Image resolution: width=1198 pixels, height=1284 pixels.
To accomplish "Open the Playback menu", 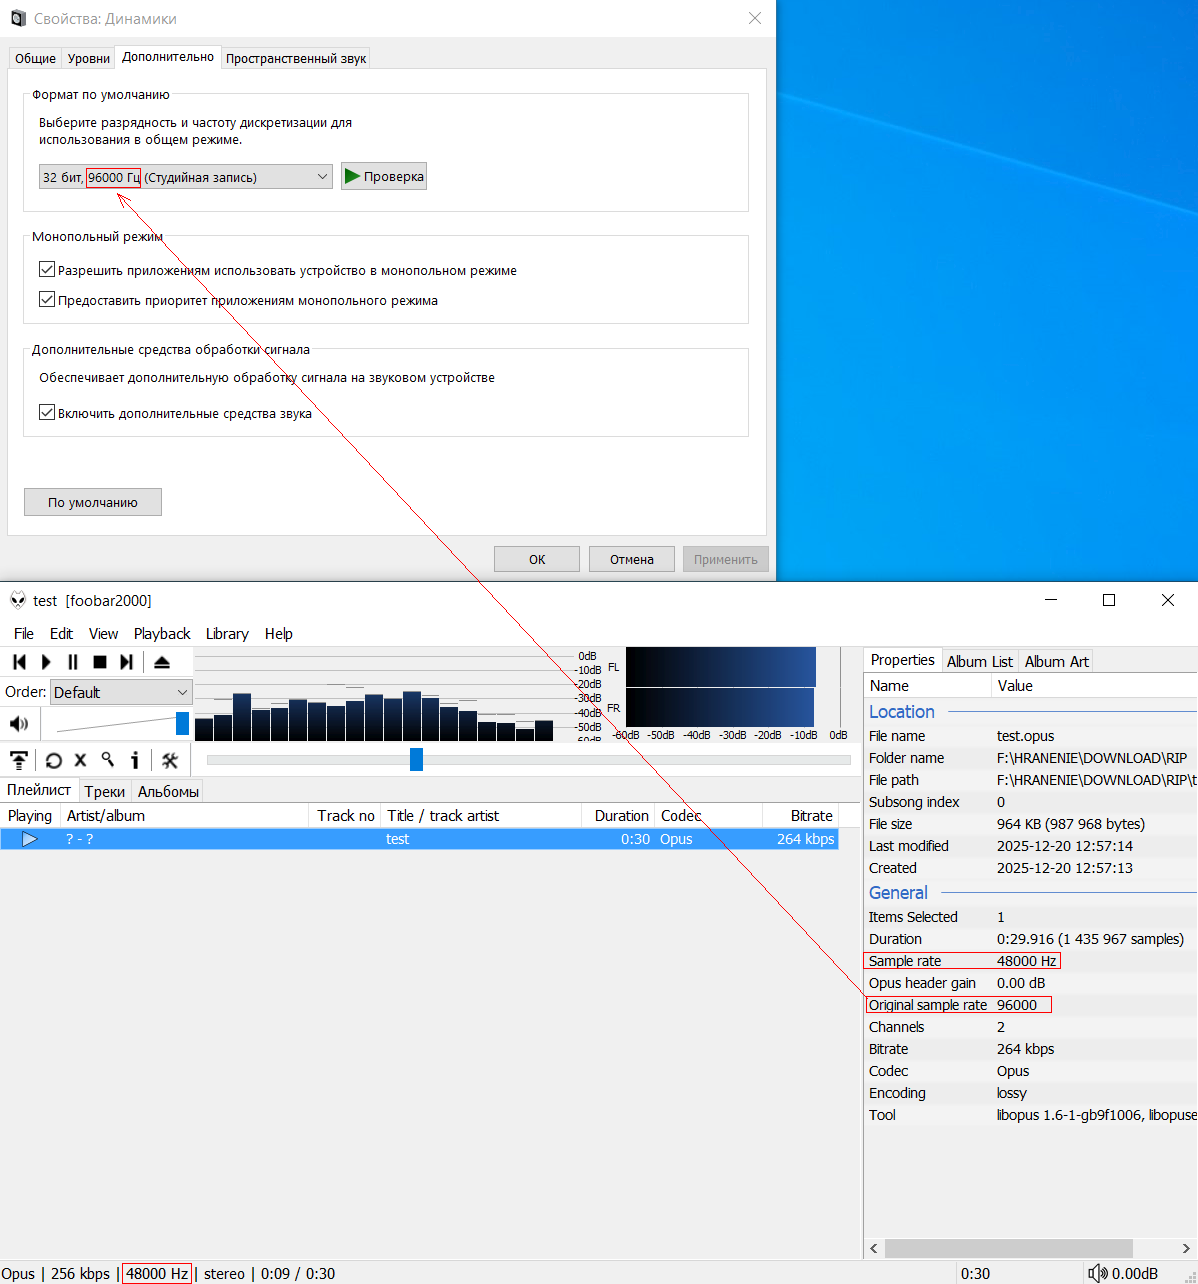I will point(162,634).
